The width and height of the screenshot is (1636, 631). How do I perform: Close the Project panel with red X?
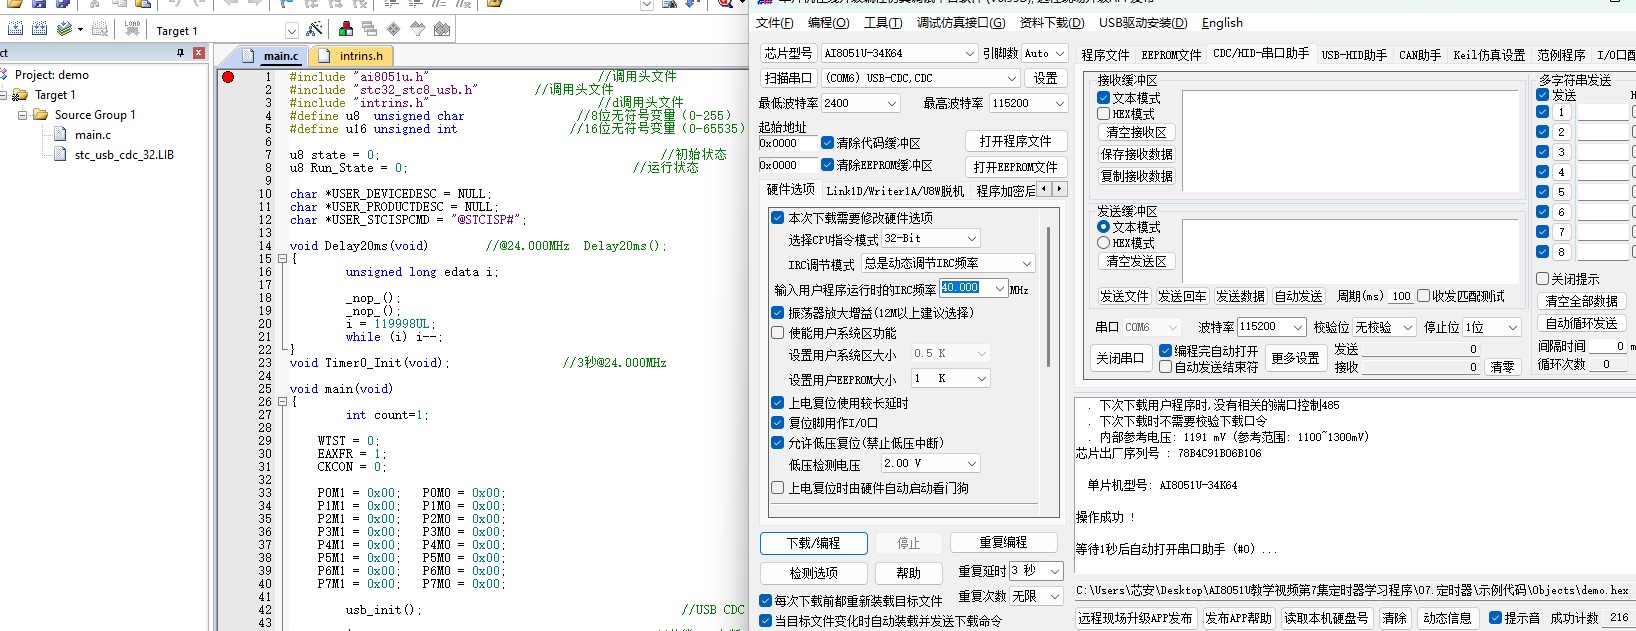pos(198,53)
